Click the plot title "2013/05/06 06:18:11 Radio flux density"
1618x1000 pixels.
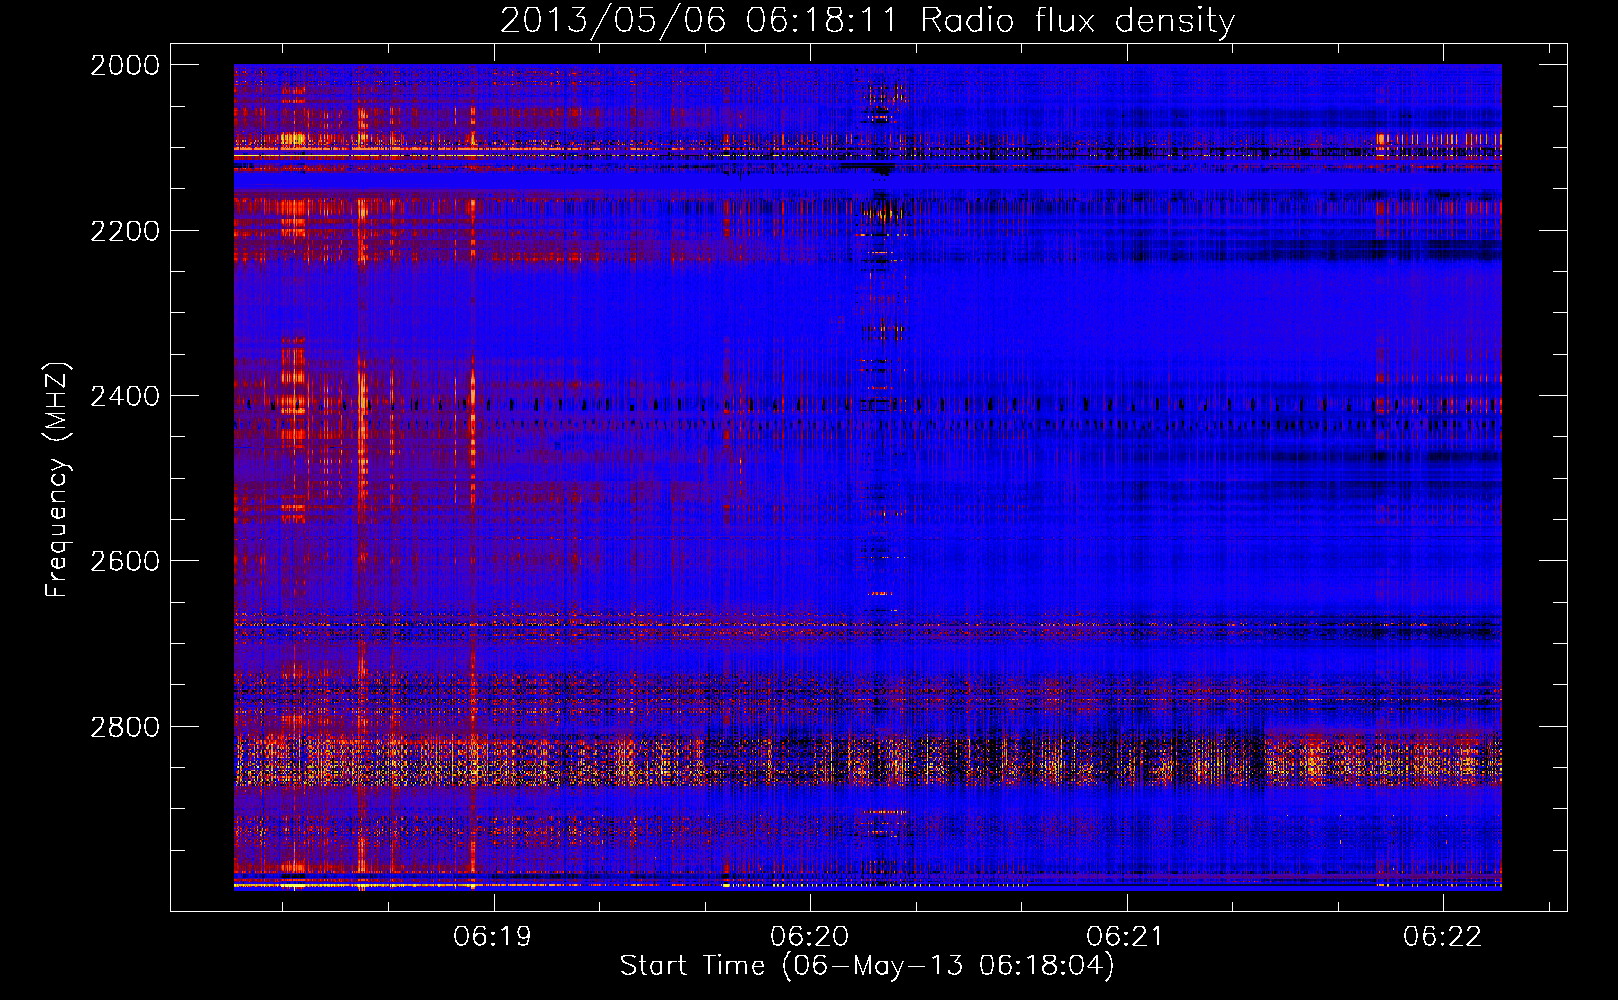tap(867, 21)
